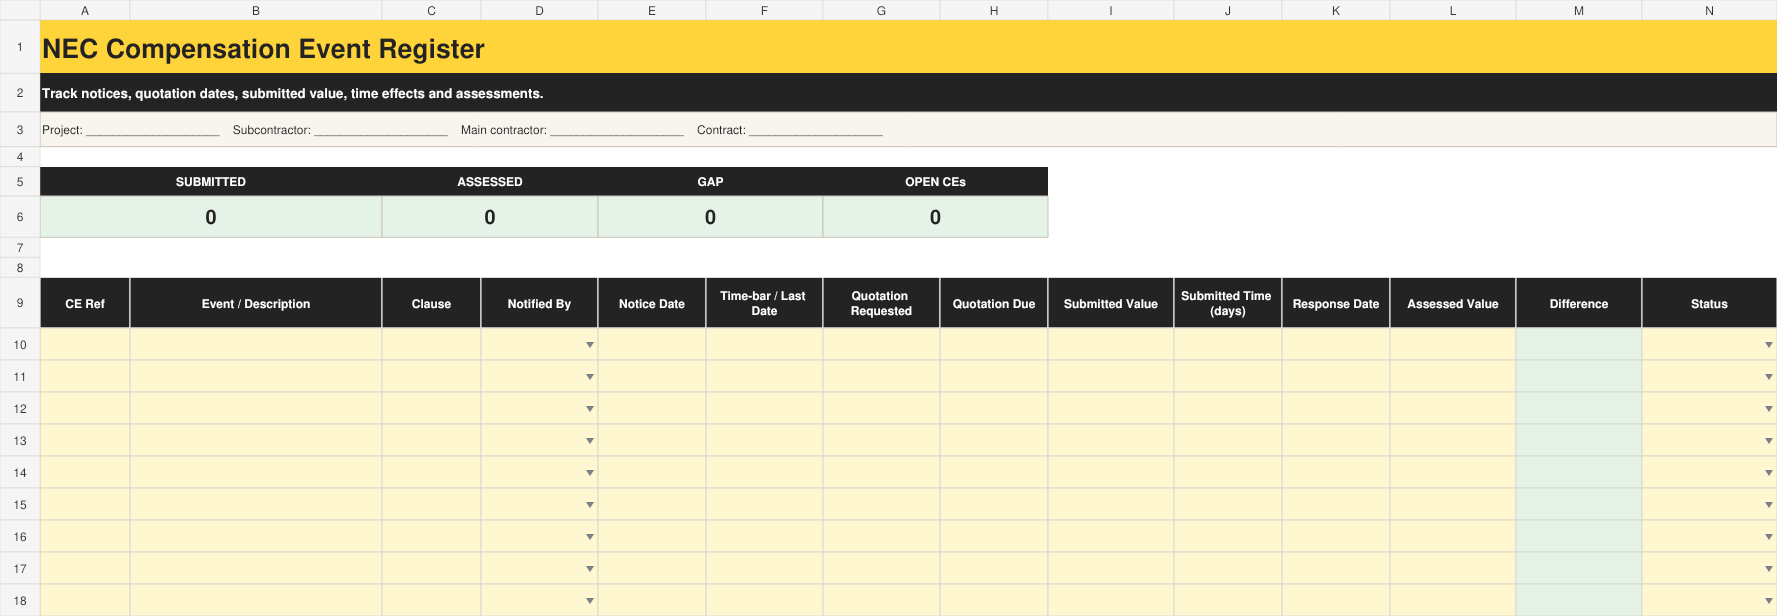This screenshot has width=1777, height=616.
Task: Click the Project details line in row 3
Action: click(908, 130)
